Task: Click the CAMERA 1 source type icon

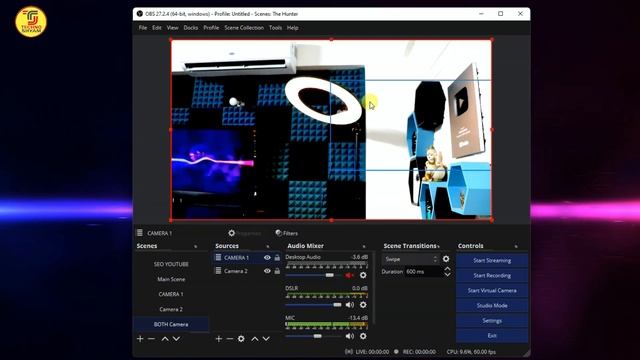Action: tap(218, 258)
